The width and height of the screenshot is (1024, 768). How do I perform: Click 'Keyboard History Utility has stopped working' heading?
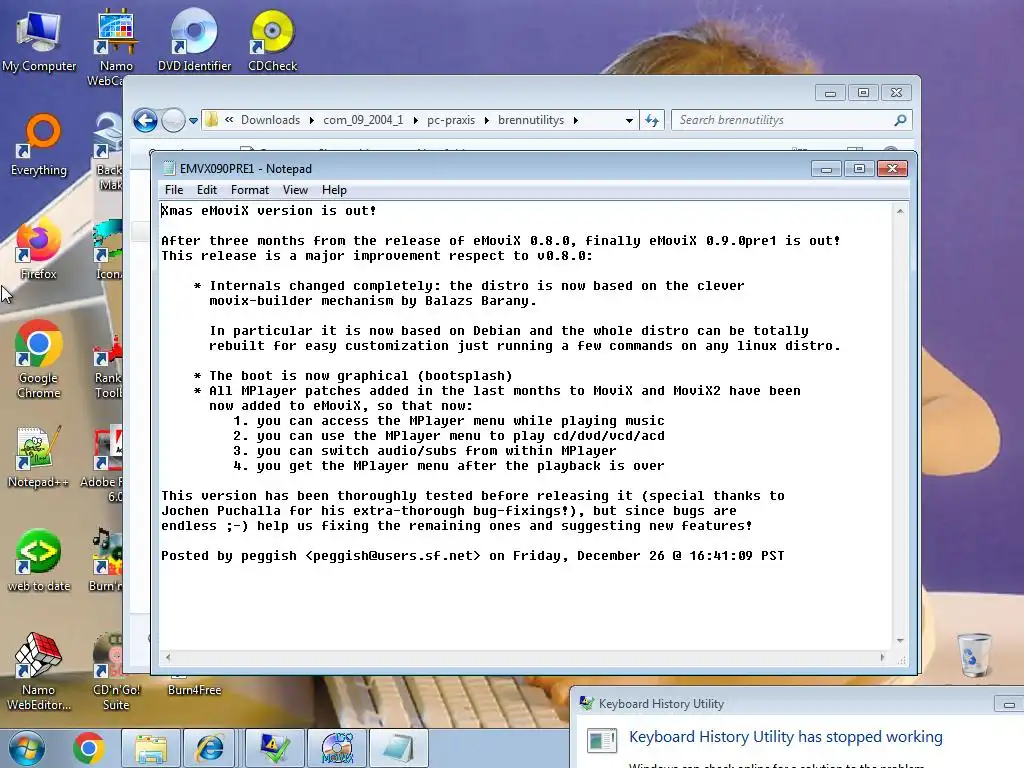tap(786, 737)
